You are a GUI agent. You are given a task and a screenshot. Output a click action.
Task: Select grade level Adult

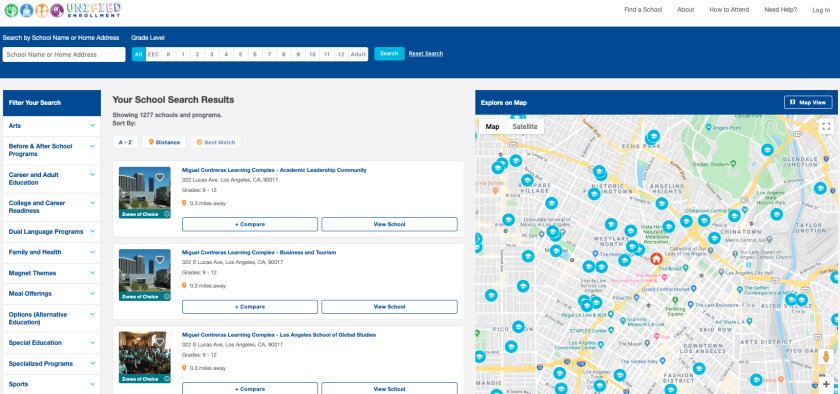click(x=358, y=54)
